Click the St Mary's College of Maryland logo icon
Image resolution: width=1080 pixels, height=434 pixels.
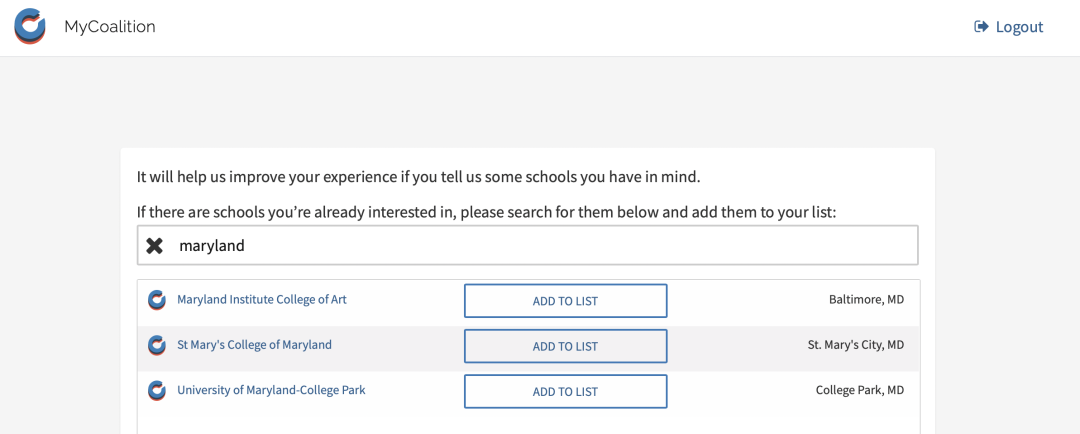(157, 345)
